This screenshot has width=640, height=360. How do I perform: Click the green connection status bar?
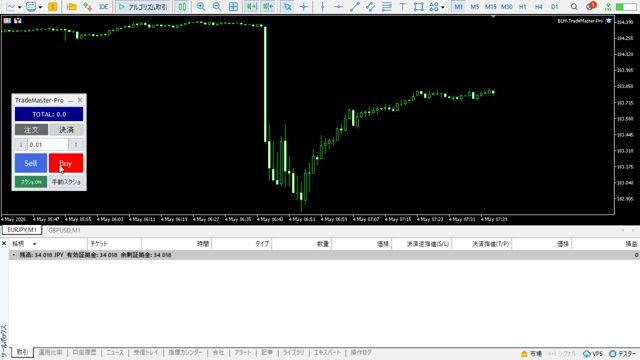coord(625,7)
